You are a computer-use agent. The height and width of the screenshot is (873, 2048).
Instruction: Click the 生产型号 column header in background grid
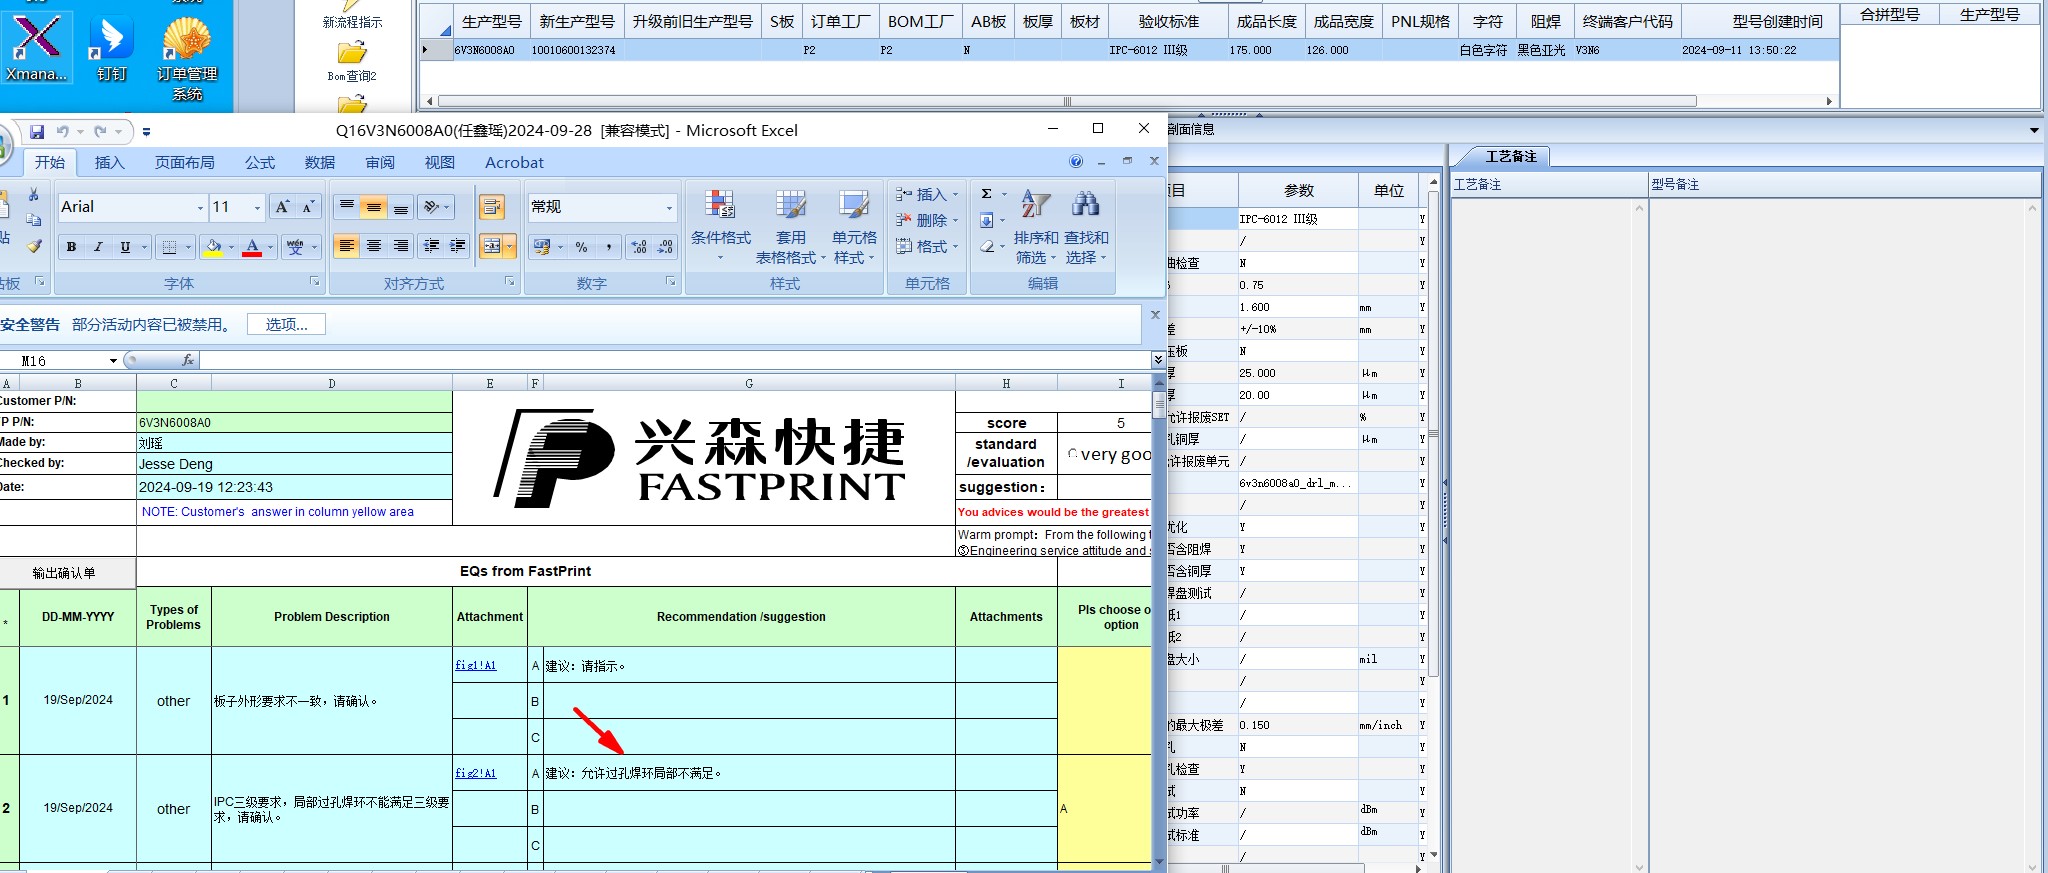point(491,21)
